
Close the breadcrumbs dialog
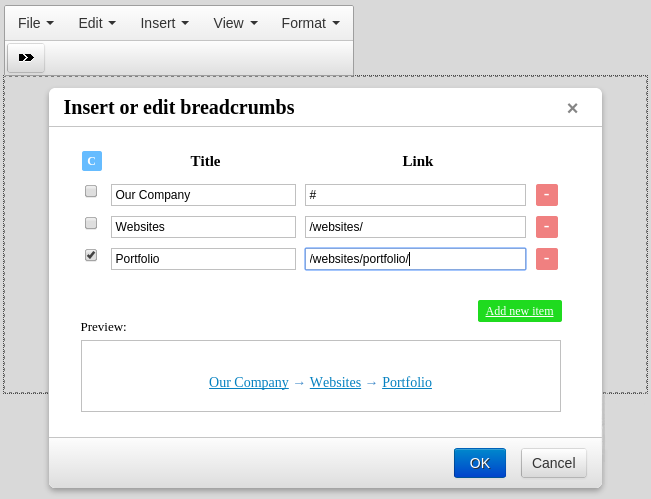click(x=572, y=109)
